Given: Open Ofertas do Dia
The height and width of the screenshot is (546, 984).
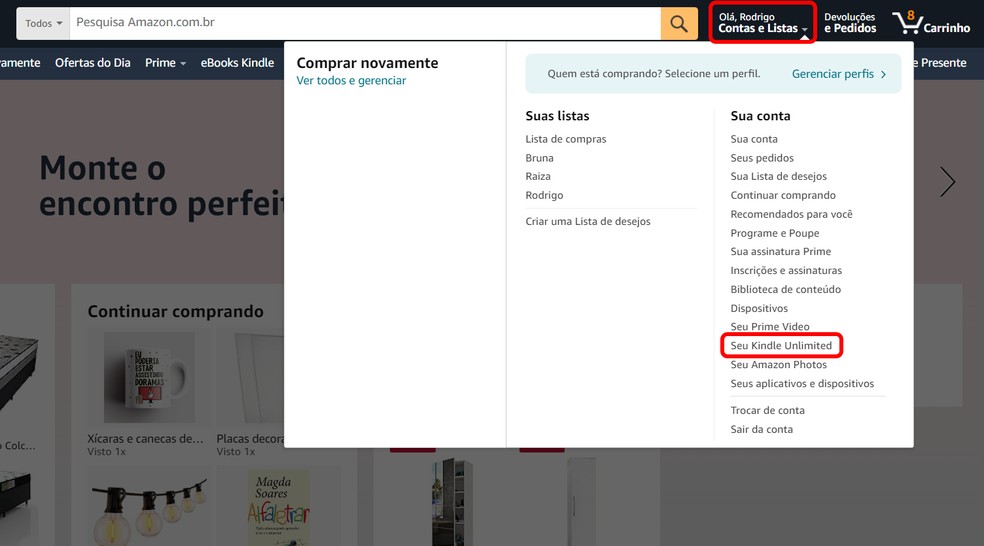Looking at the screenshot, I should pos(93,63).
